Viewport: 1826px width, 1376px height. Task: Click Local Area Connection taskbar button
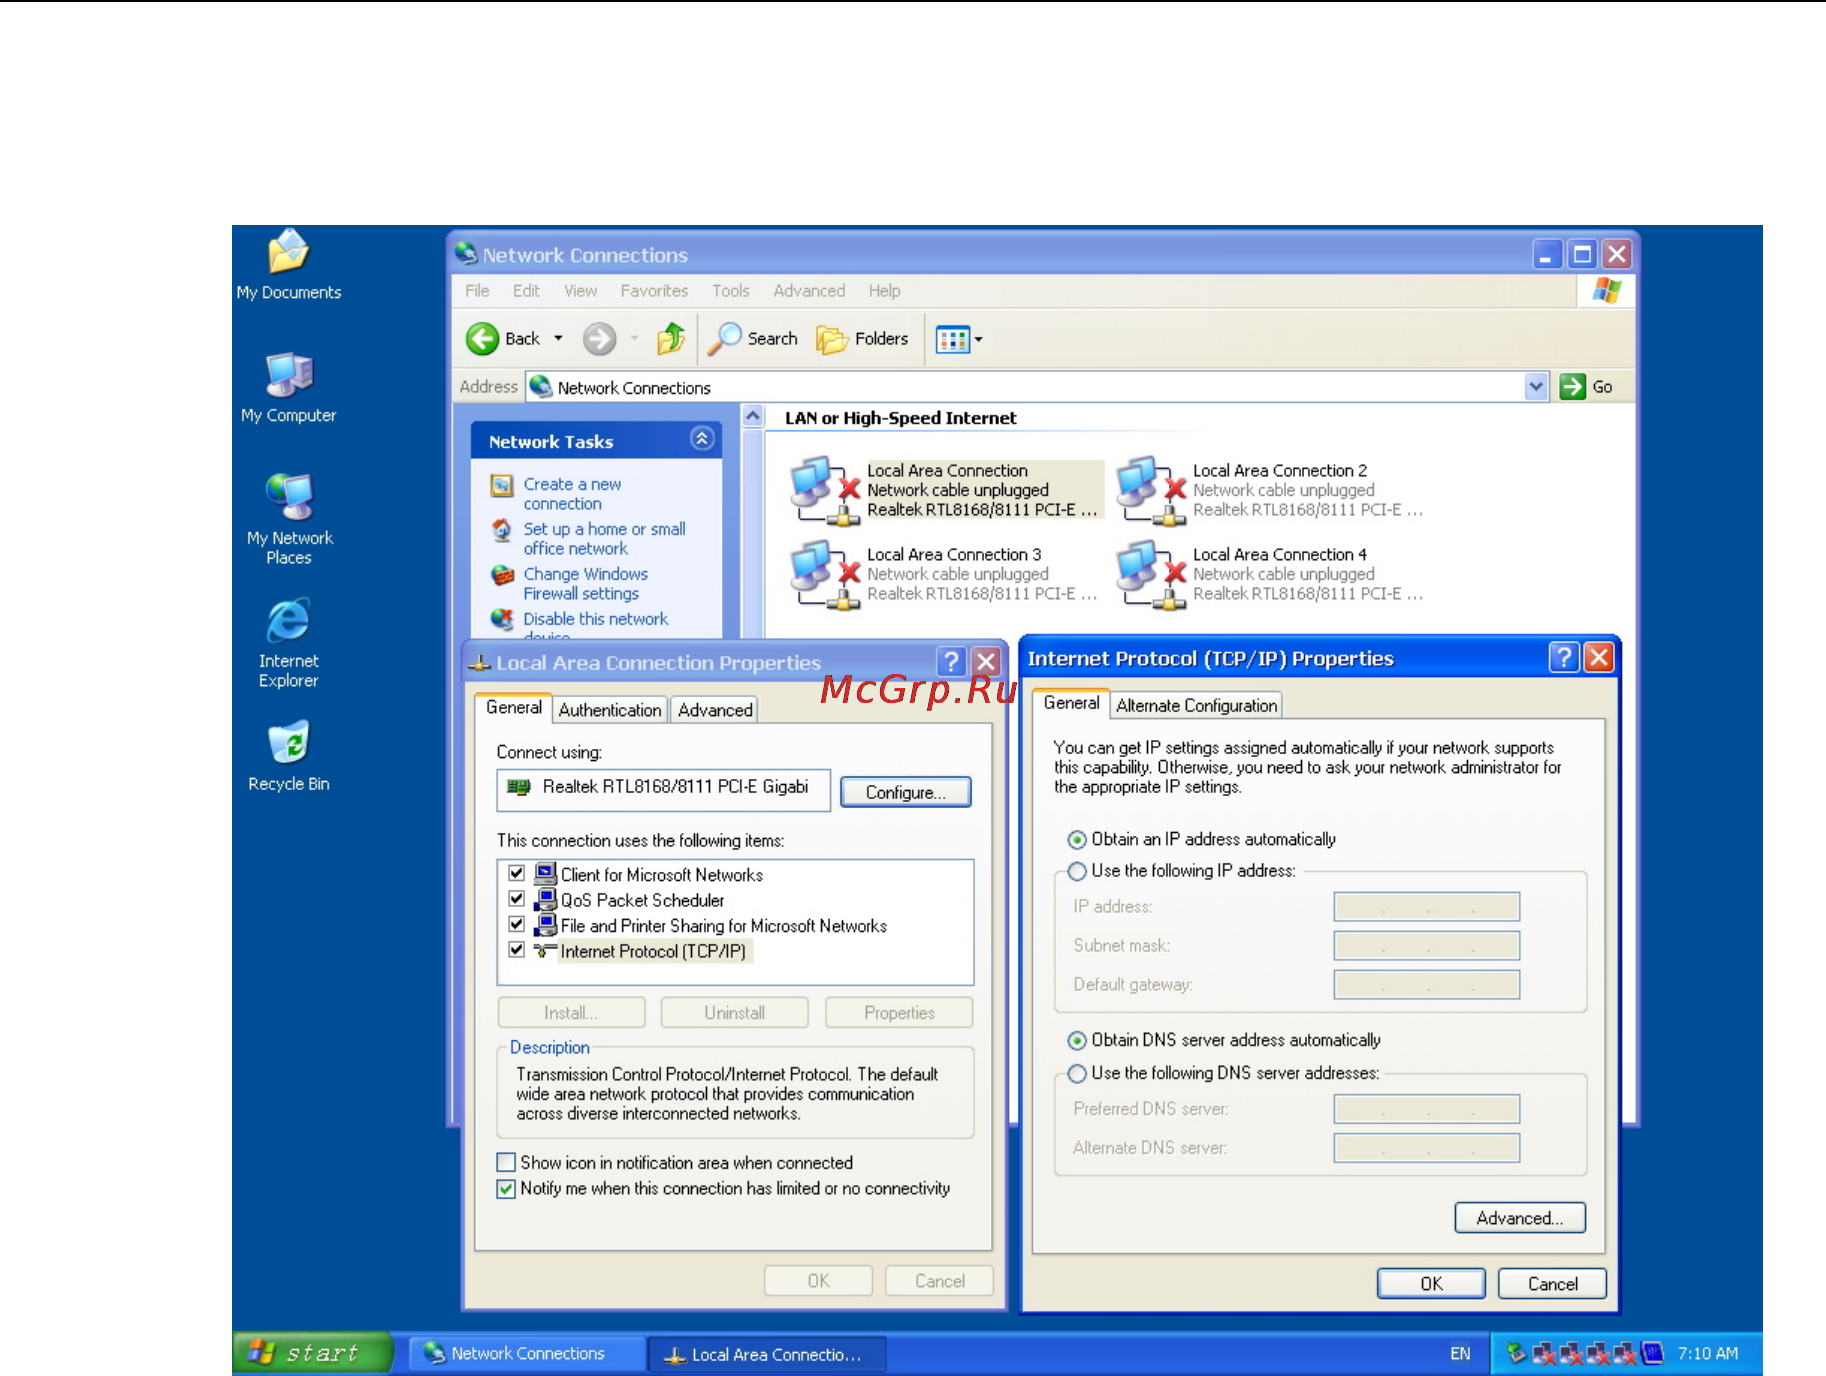[766, 1355]
